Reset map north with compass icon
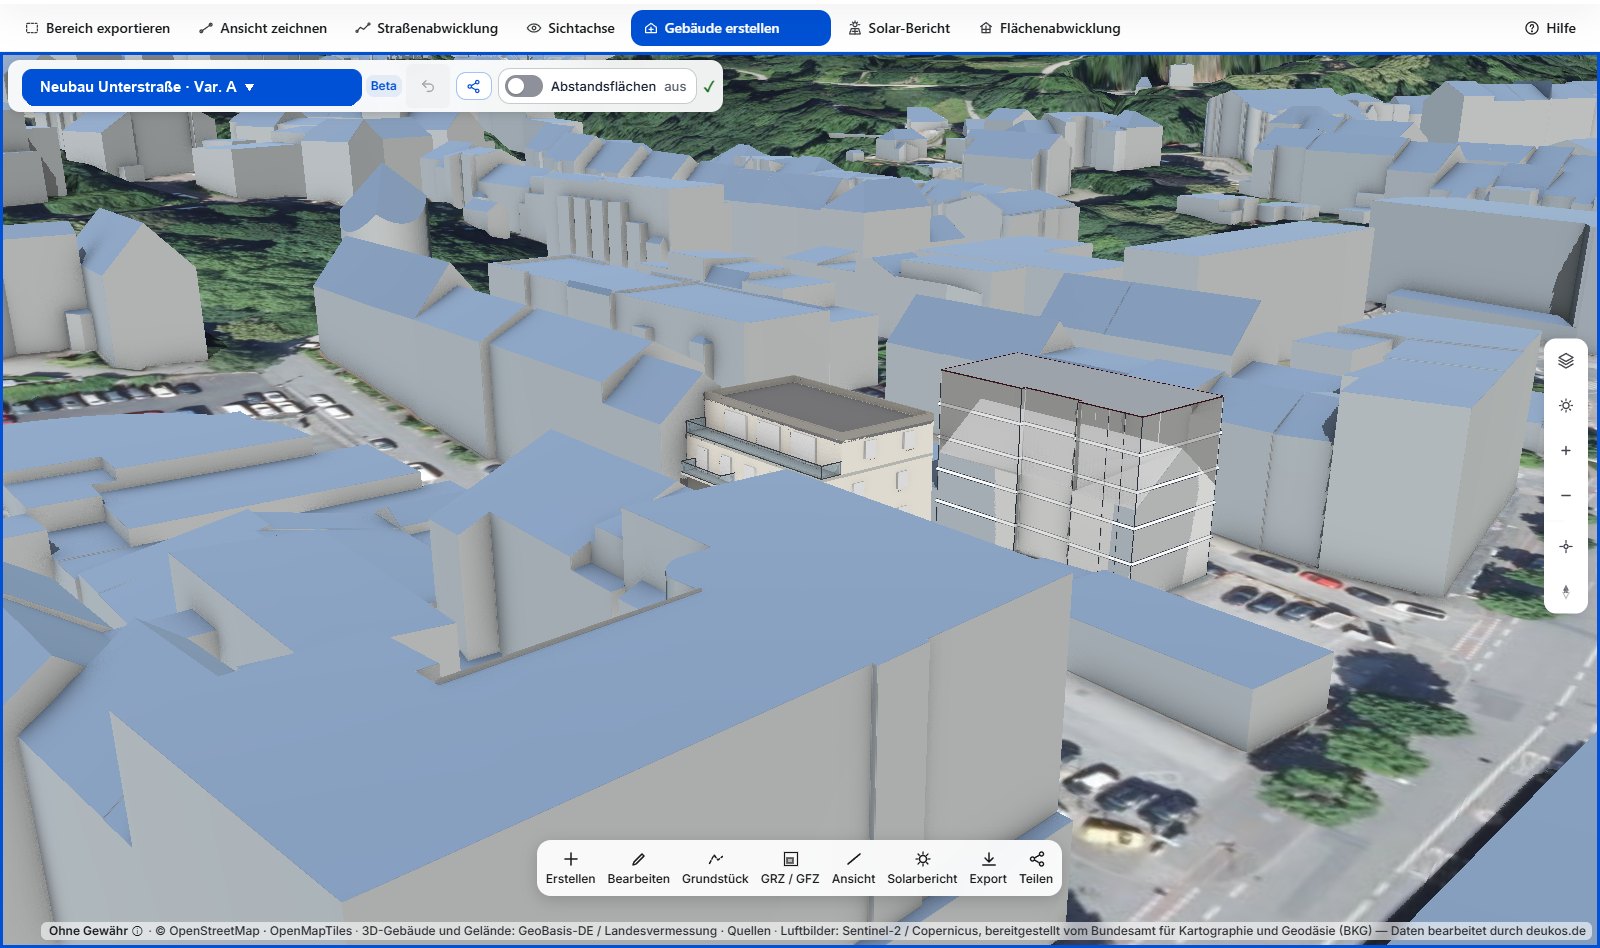The image size is (1600, 948). [x=1566, y=591]
